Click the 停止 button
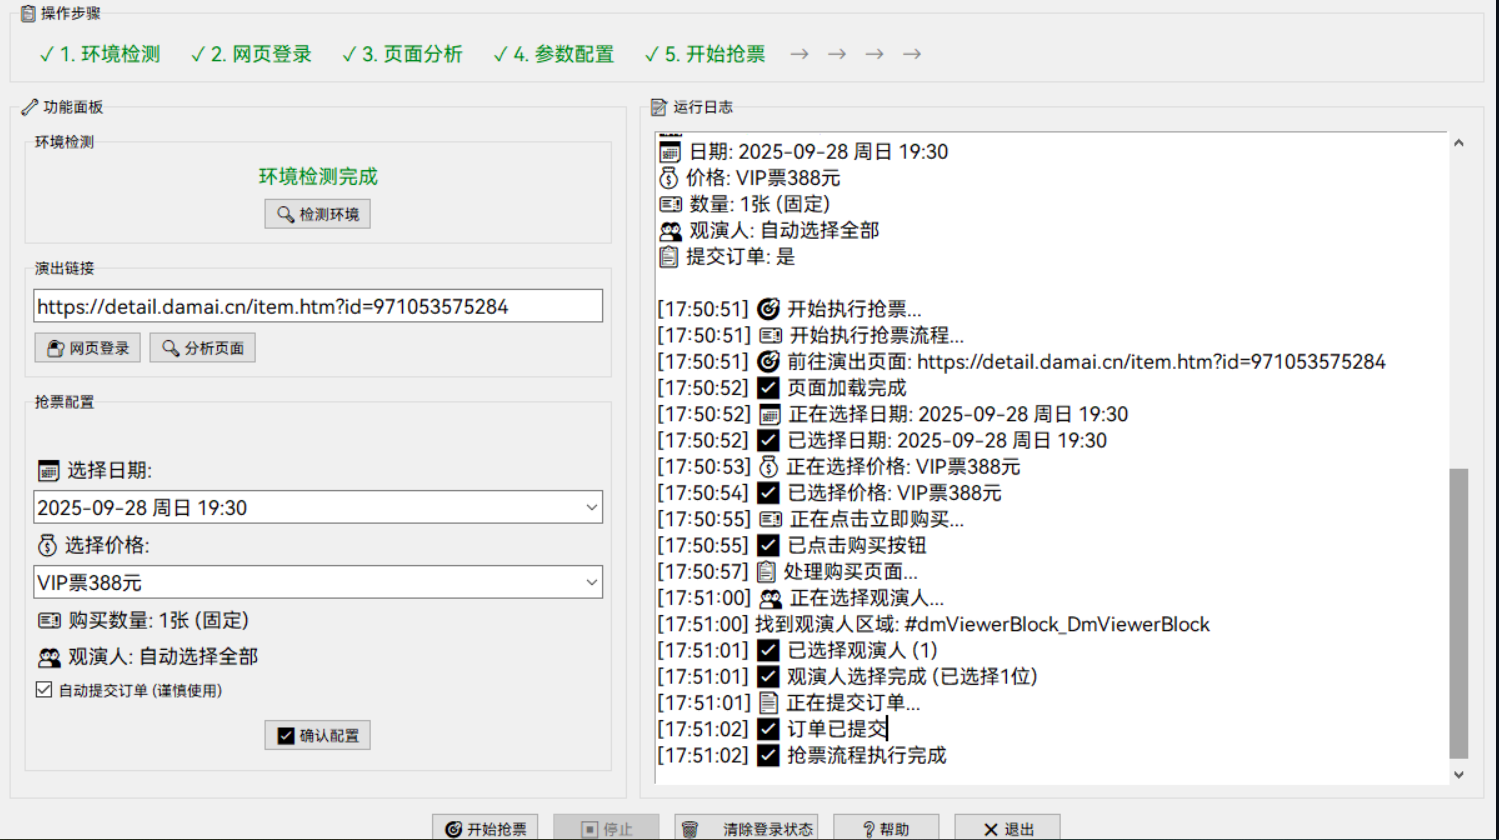The height and width of the screenshot is (840, 1499). tap(606, 828)
